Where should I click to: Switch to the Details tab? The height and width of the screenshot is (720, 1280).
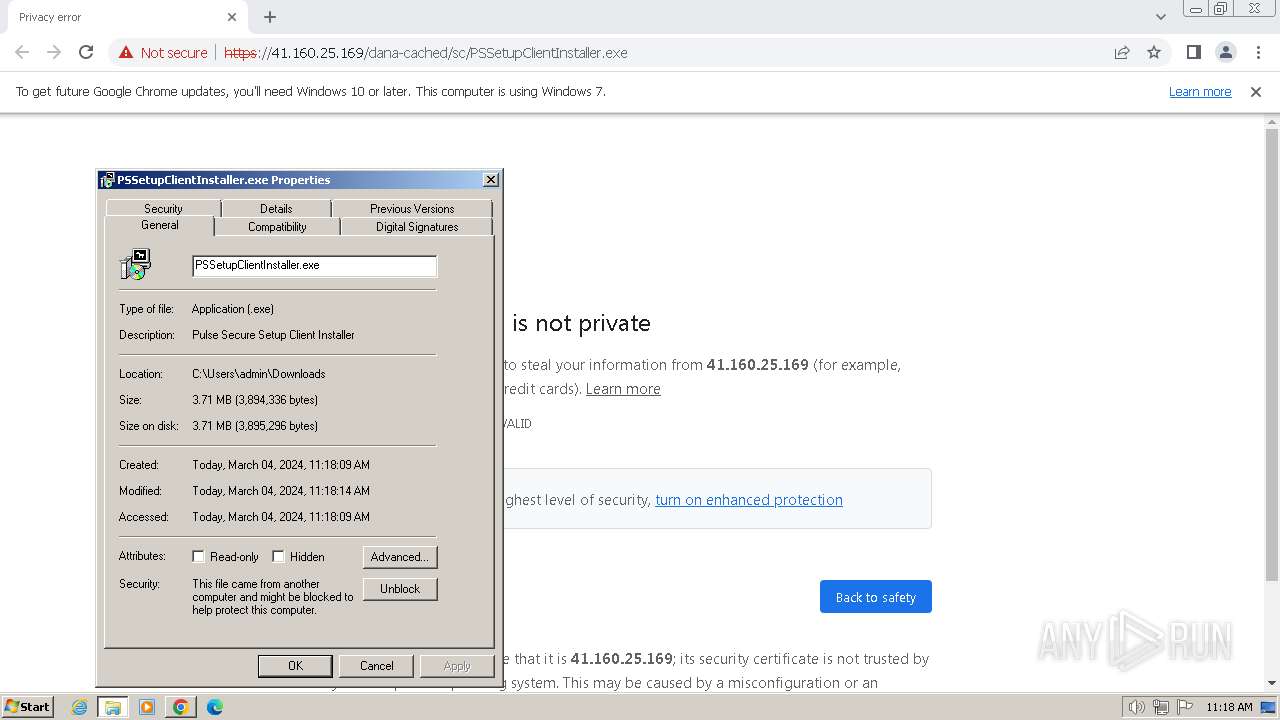click(x=276, y=209)
